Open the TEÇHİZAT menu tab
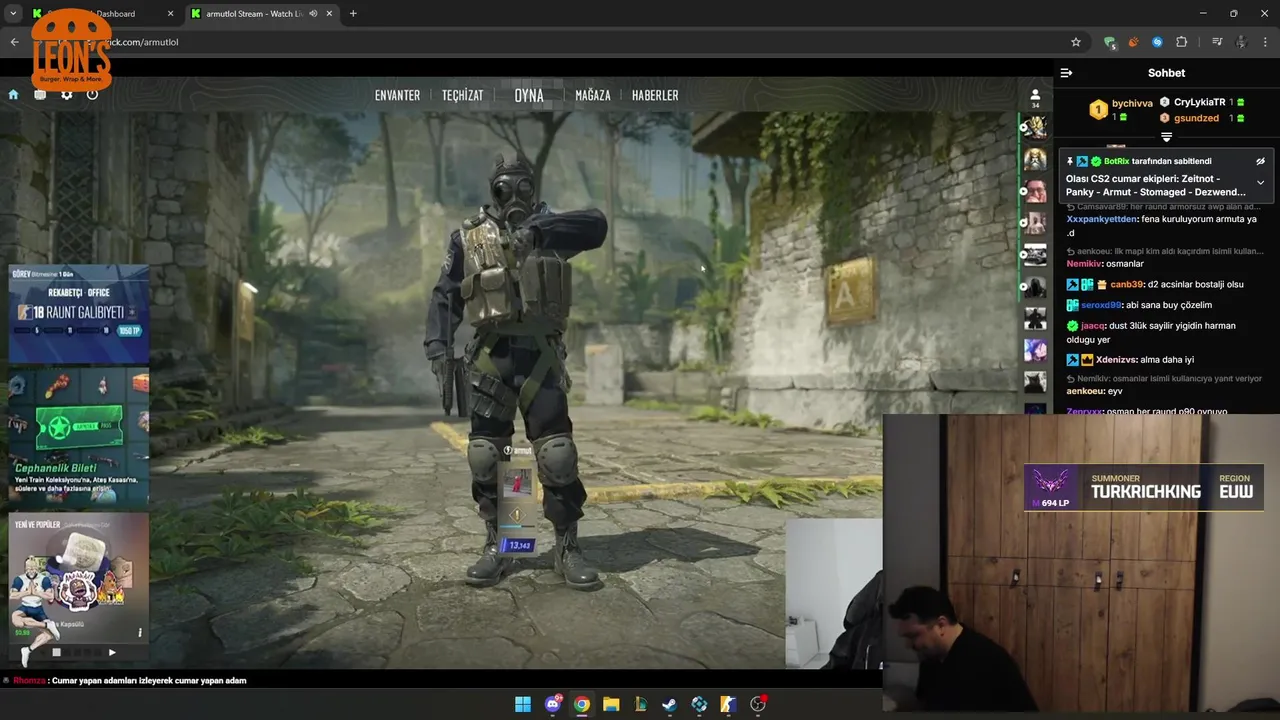 [x=463, y=96]
